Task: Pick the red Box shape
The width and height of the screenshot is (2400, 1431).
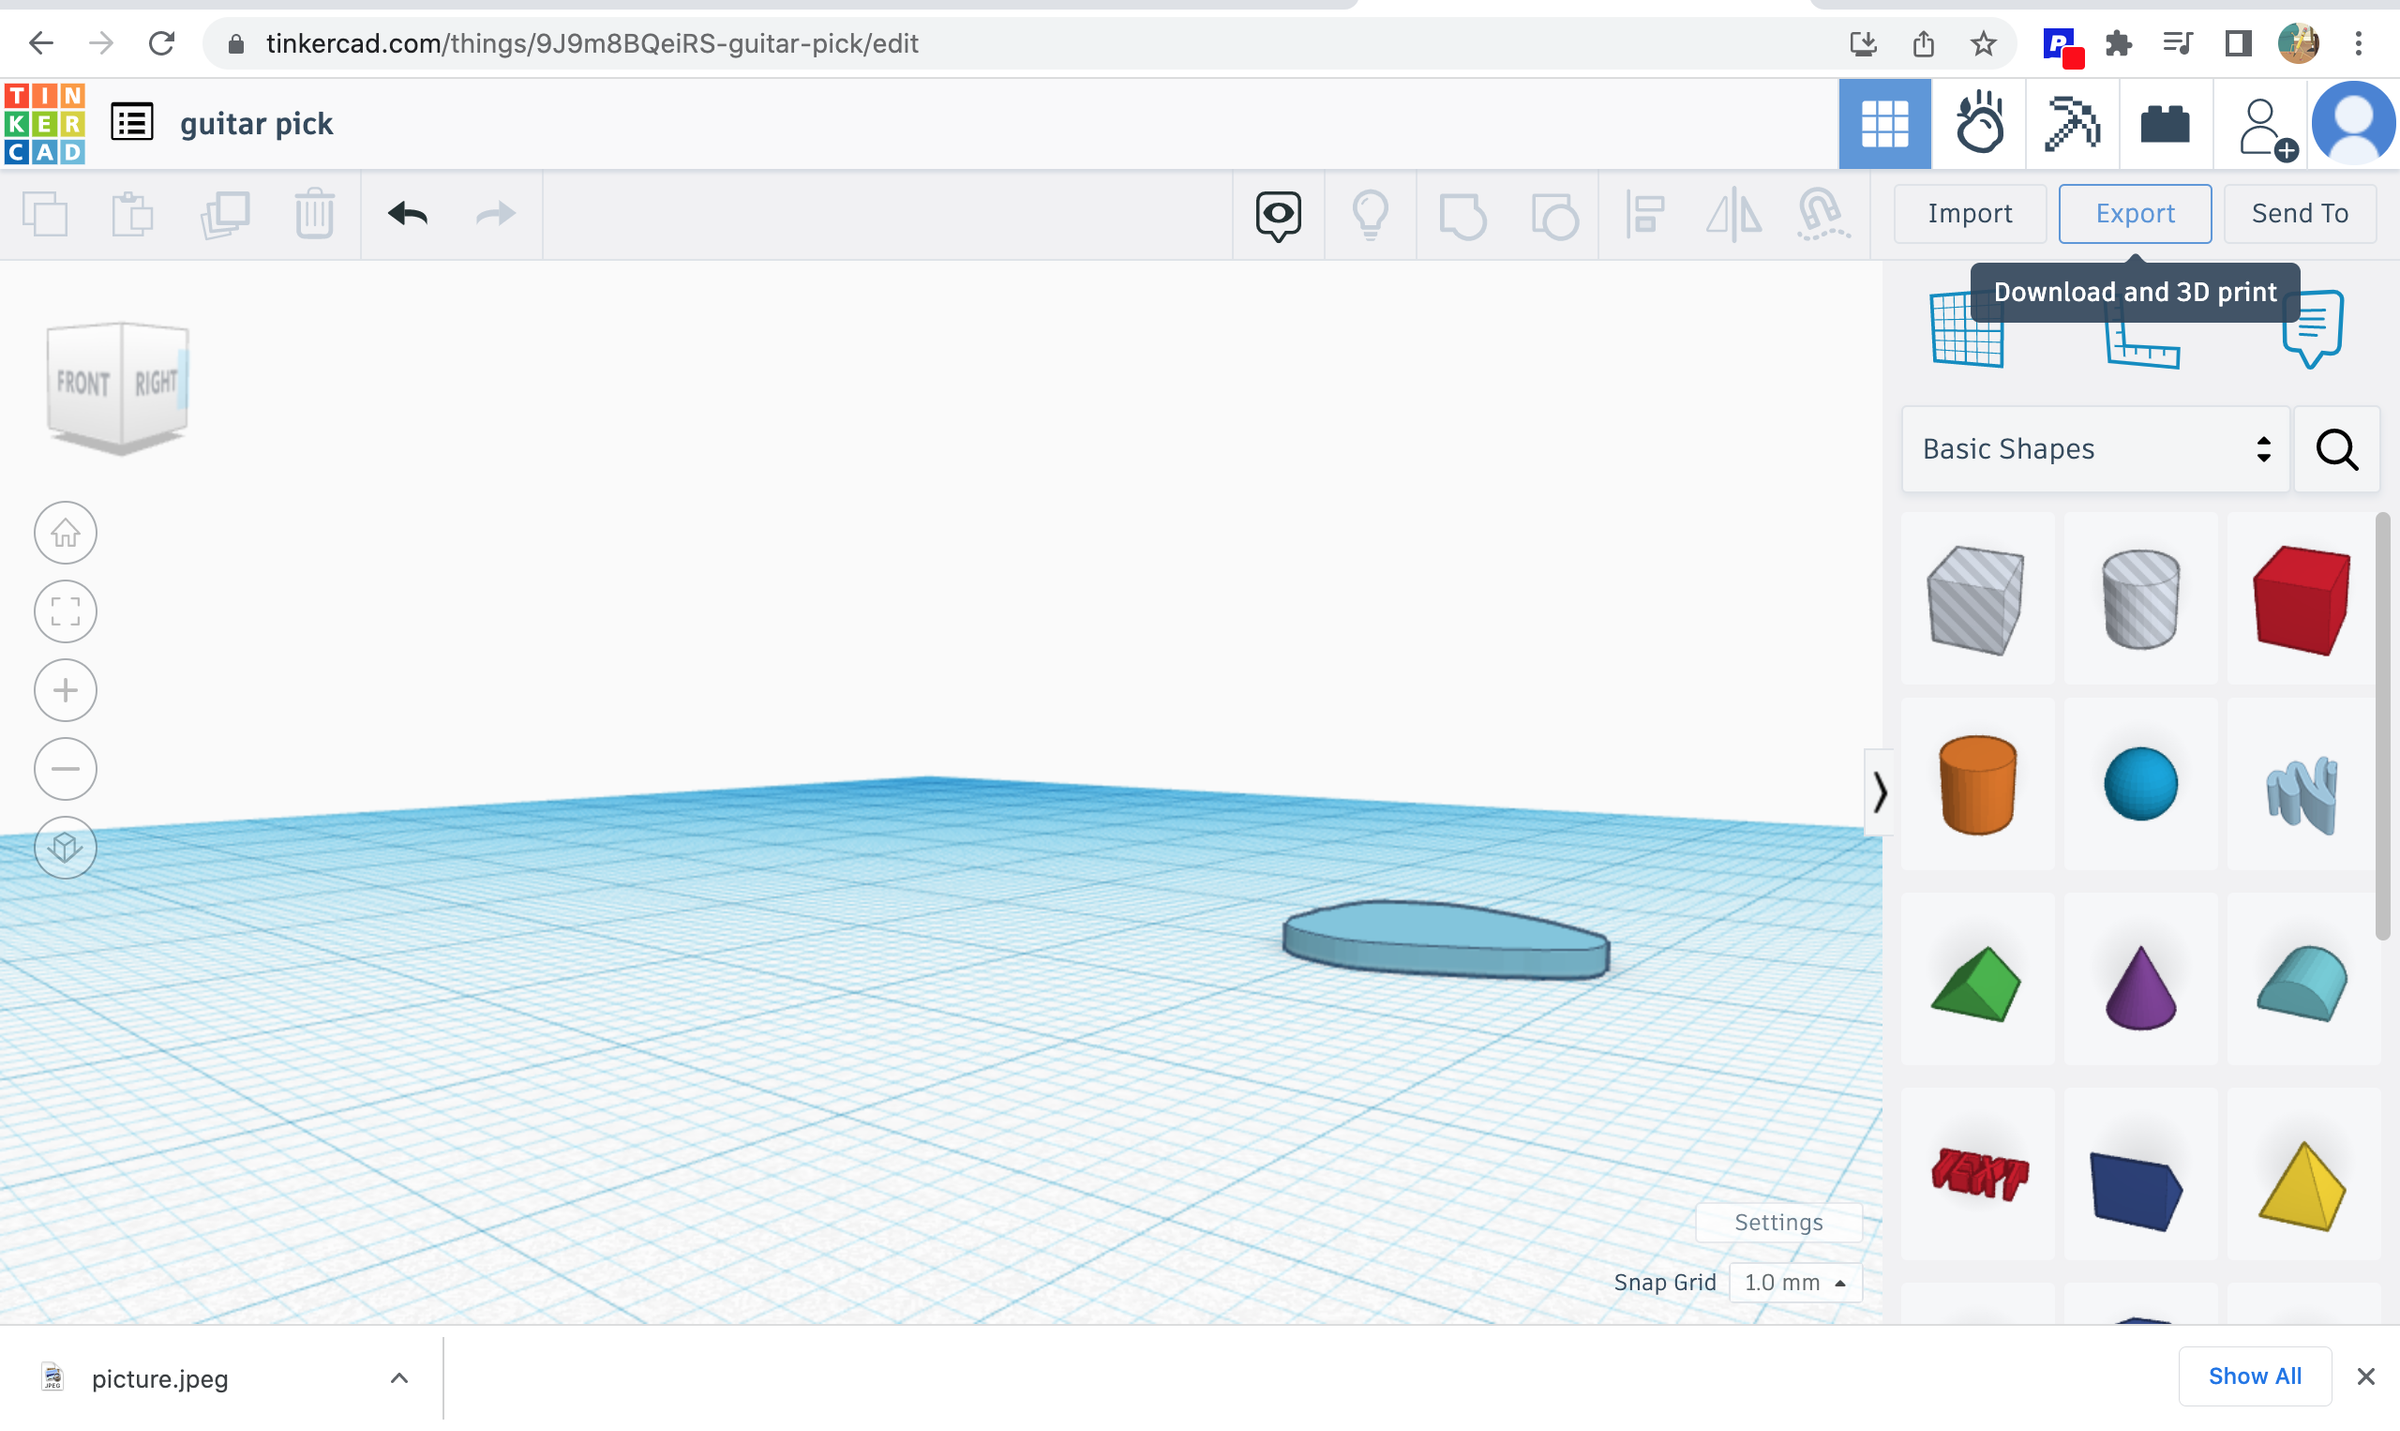Action: (x=2301, y=600)
